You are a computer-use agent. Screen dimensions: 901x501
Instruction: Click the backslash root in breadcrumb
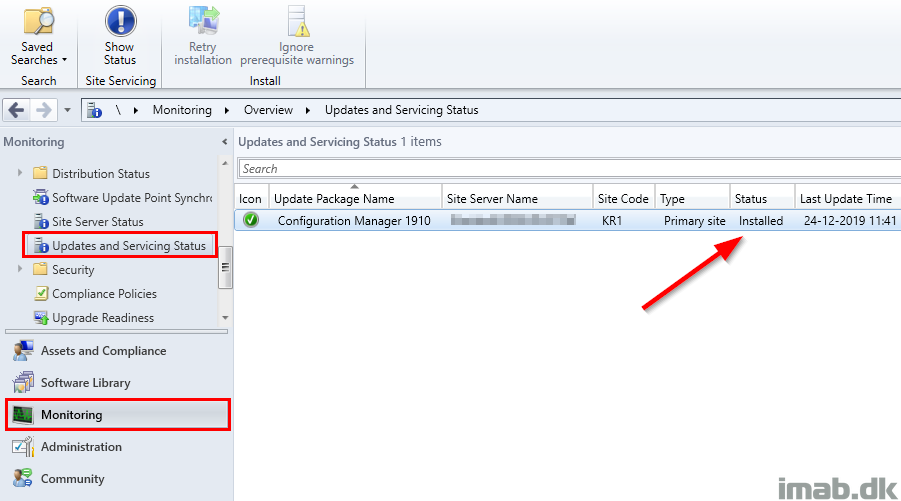(x=118, y=110)
